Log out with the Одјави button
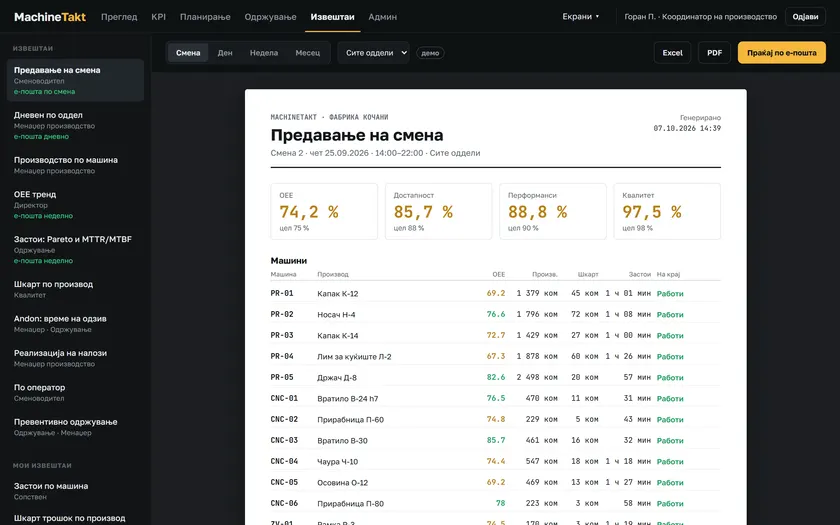Screen dimensions: 840x525 (805, 17)
